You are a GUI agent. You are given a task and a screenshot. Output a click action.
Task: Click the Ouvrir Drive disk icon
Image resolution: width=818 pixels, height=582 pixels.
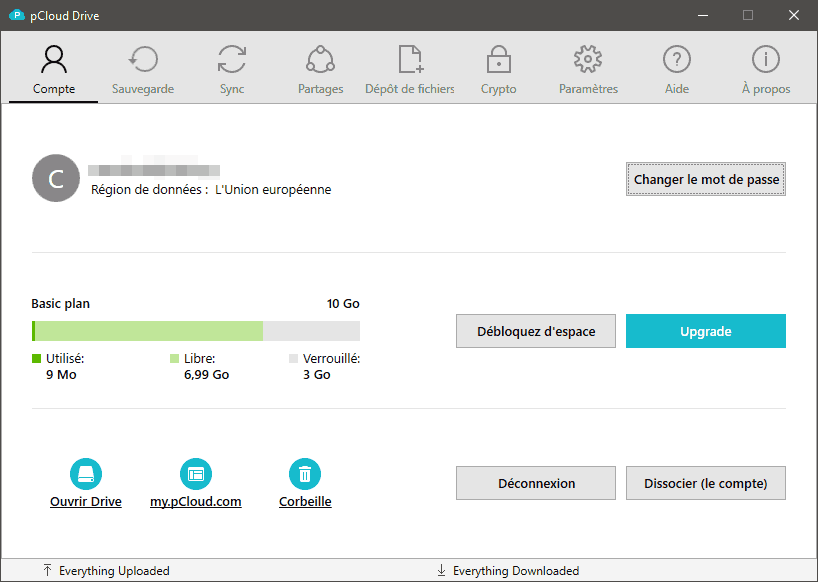86,474
